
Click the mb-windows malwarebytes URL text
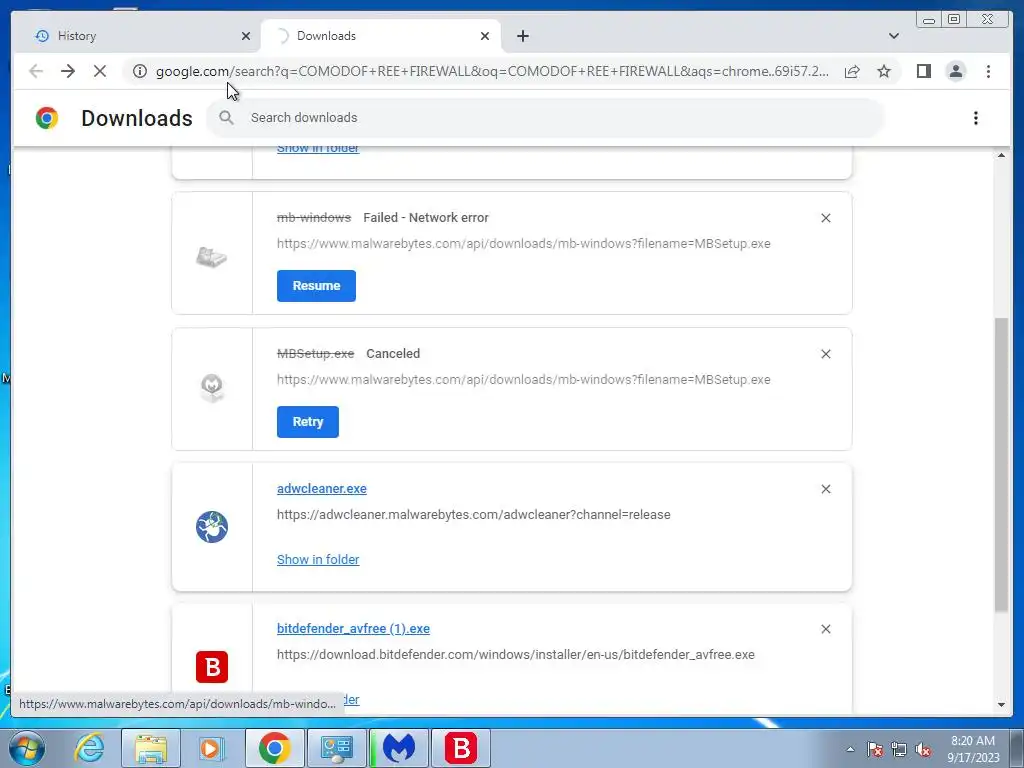[523, 244]
